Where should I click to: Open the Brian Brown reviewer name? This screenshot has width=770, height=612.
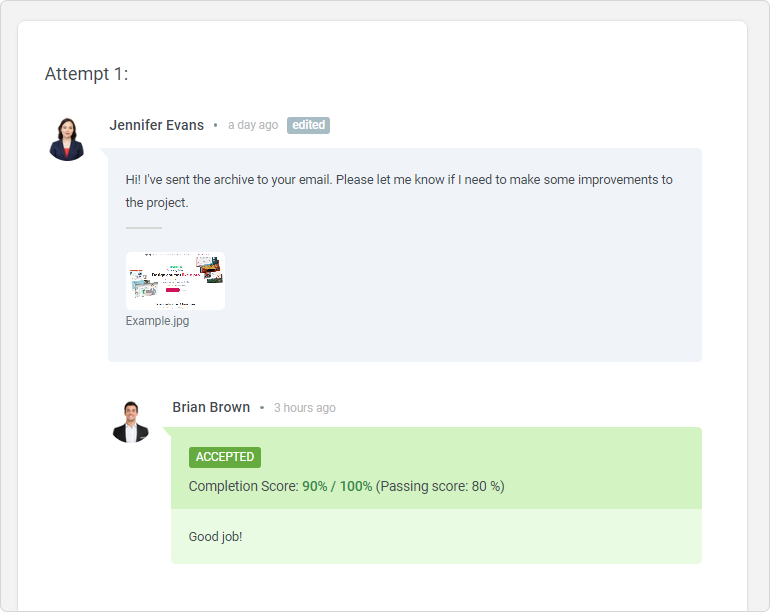(211, 407)
